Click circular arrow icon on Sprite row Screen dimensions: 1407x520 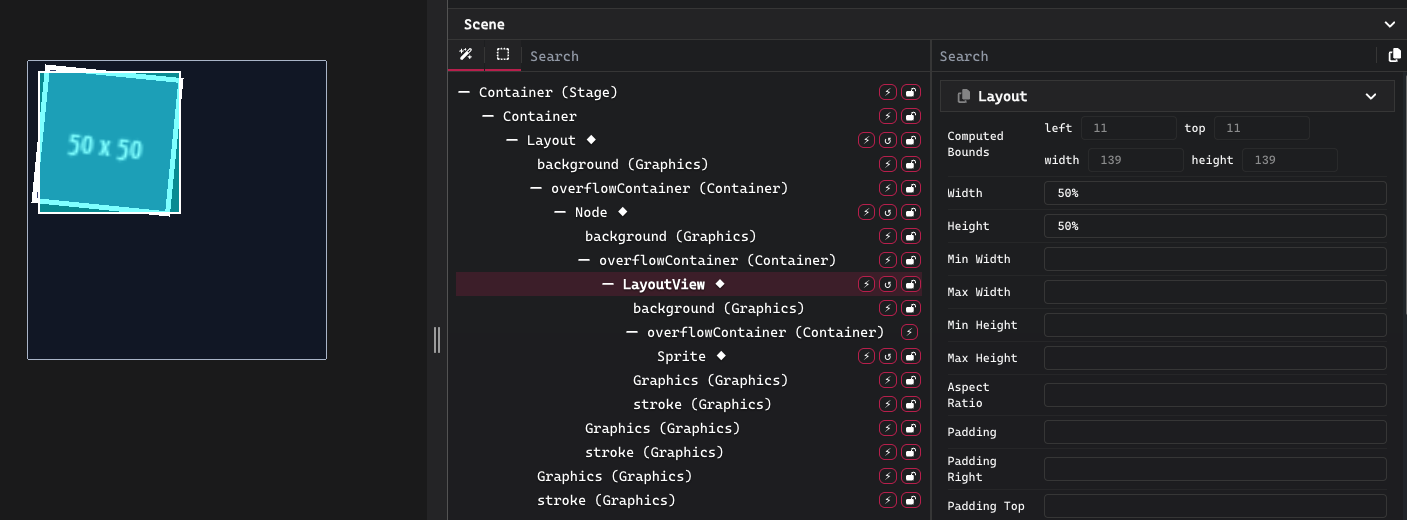(888, 356)
